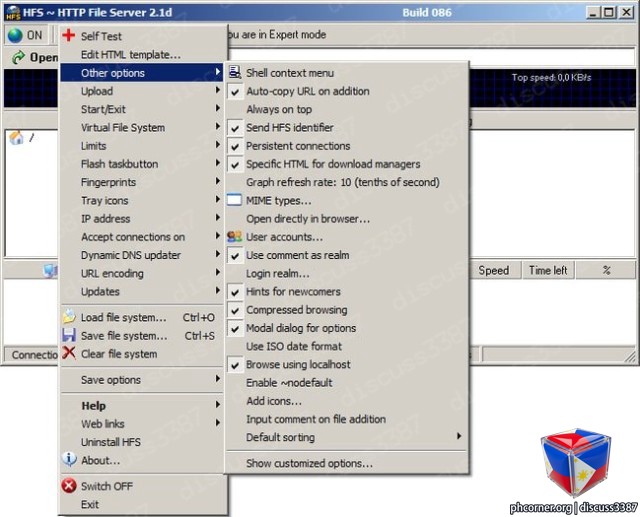Toggle Compressed browsing
This screenshot has width=640, height=517.
pyautogui.click(x=347, y=310)
